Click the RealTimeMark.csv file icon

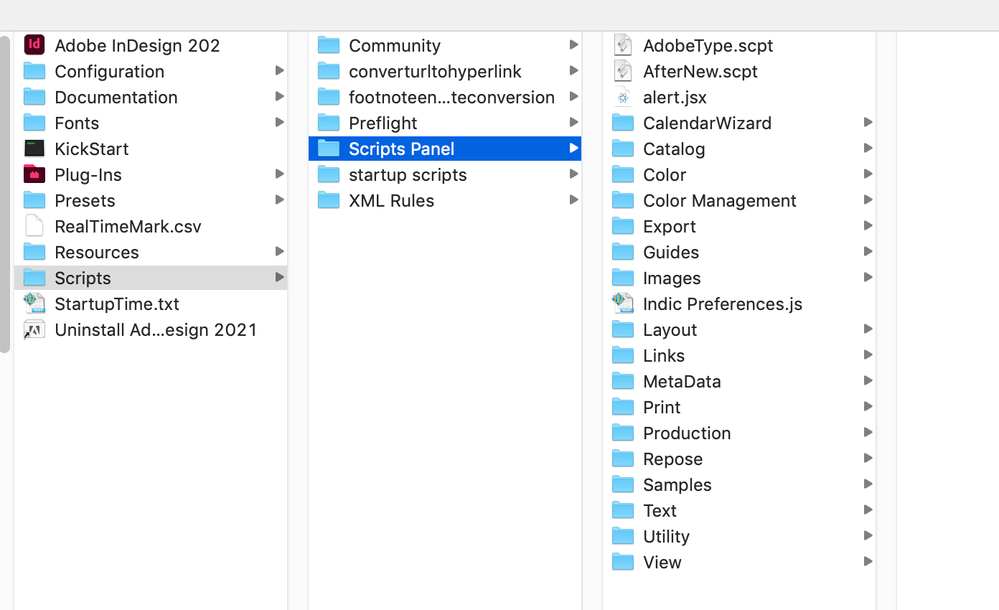point(34,226)
